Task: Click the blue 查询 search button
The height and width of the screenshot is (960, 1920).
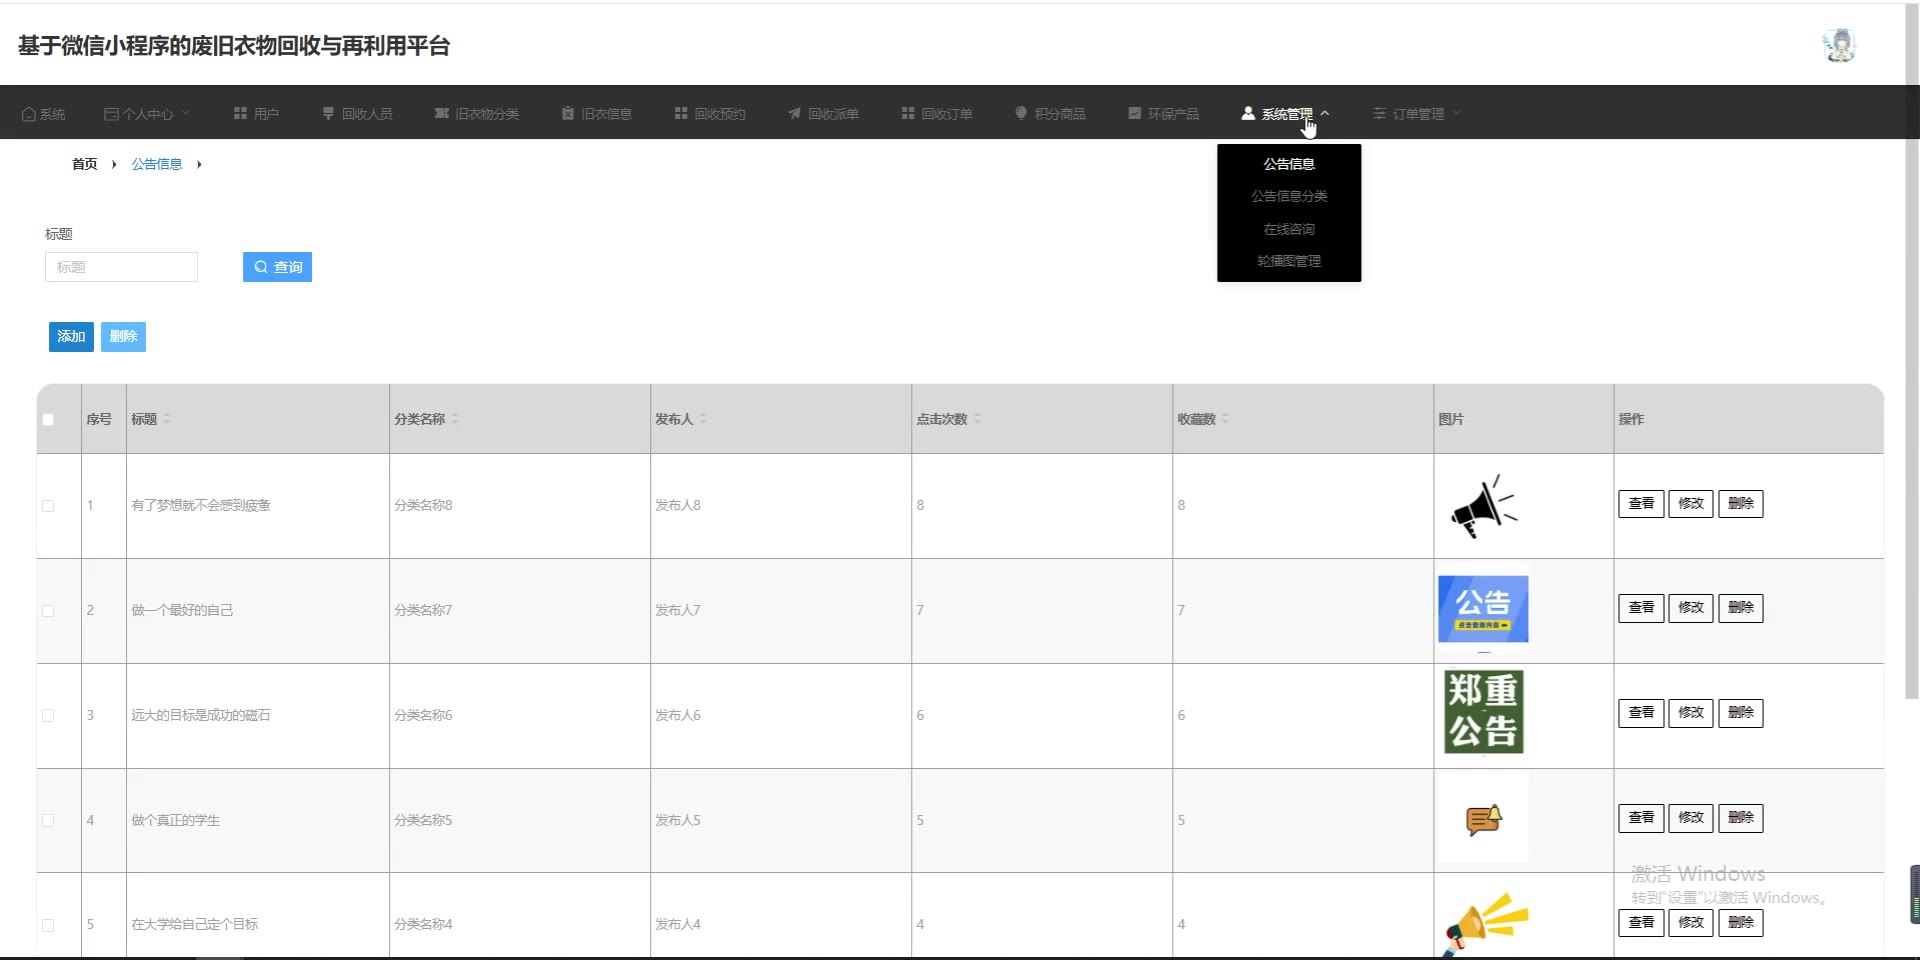Action: 277,267
